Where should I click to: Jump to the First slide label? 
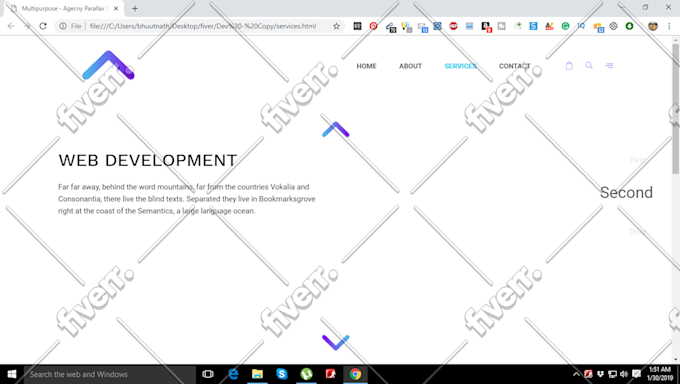pyautogui.click(x=638, y=160)
